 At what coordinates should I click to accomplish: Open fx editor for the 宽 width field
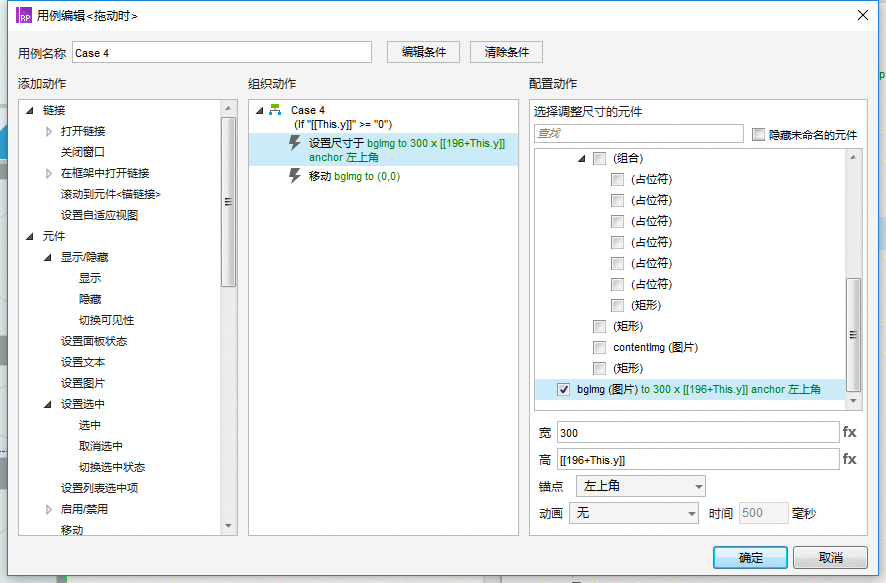[x=849, y=432]
